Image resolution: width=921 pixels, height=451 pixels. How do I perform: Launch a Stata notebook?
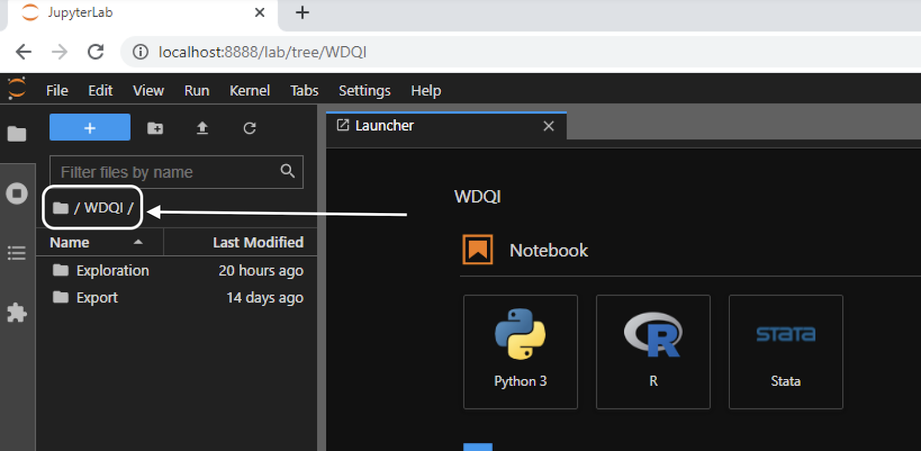pyautogui.click(x=785, y=351)
